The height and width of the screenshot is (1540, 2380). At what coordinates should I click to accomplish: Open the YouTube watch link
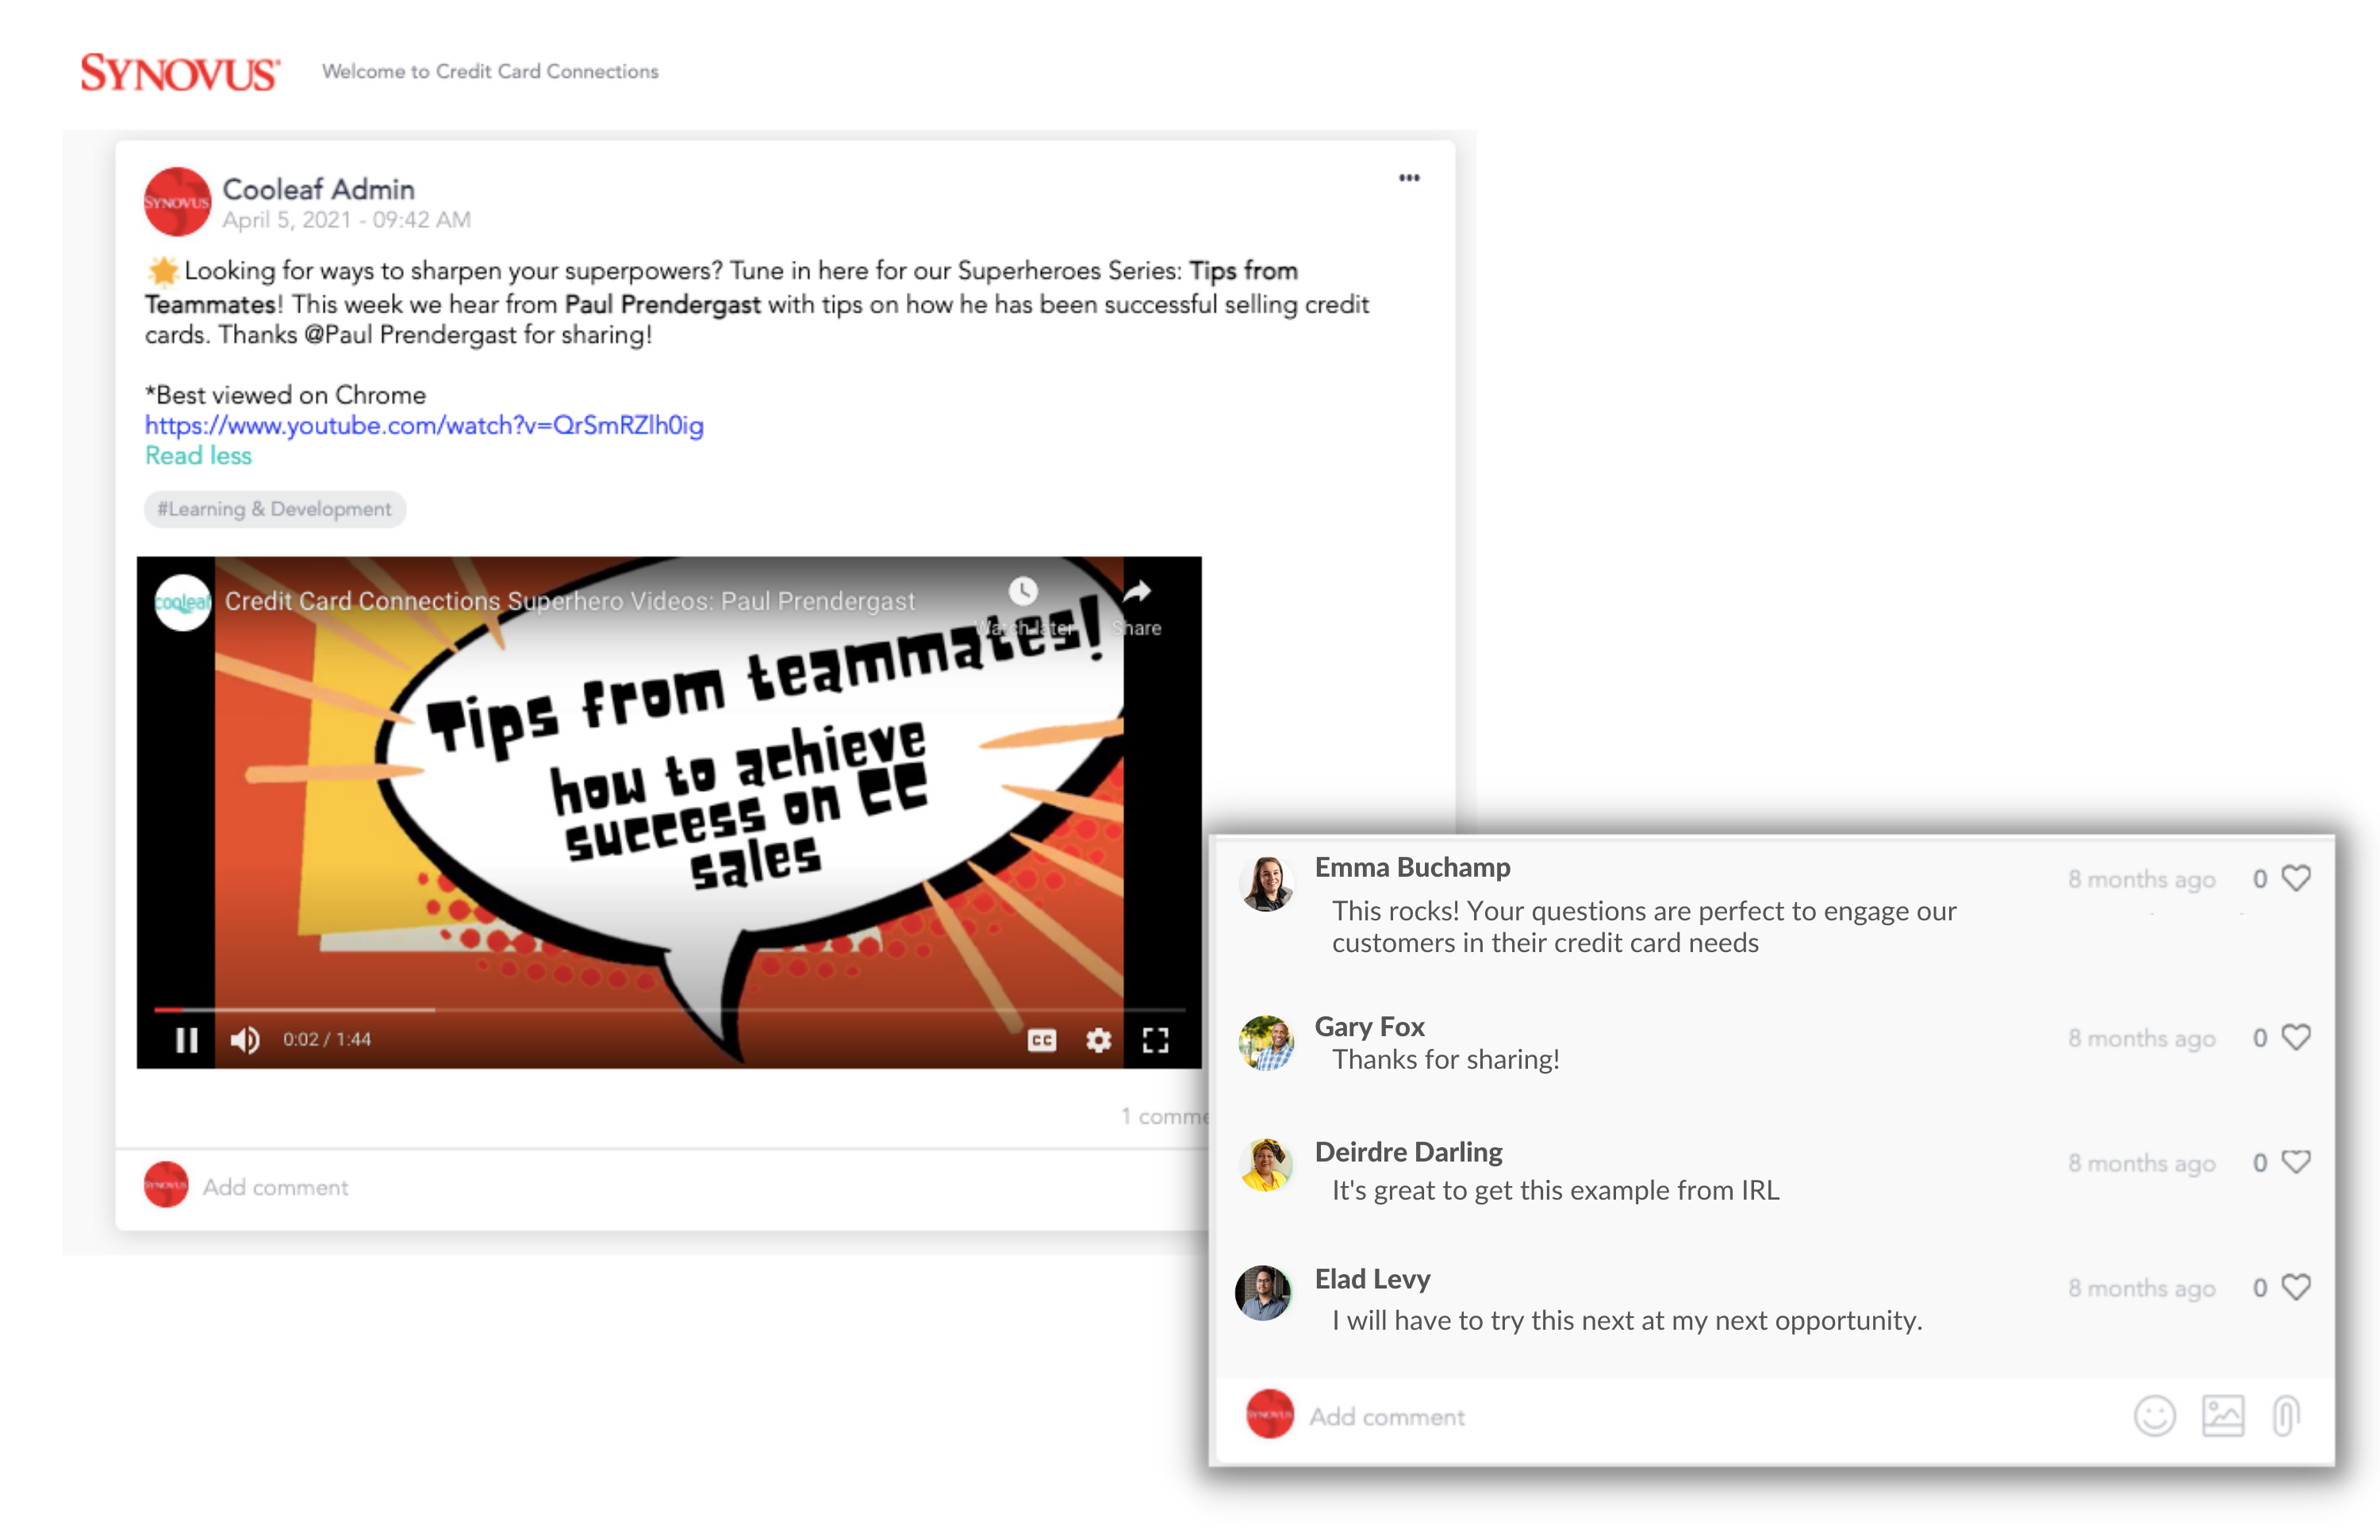tap(424, 426)
